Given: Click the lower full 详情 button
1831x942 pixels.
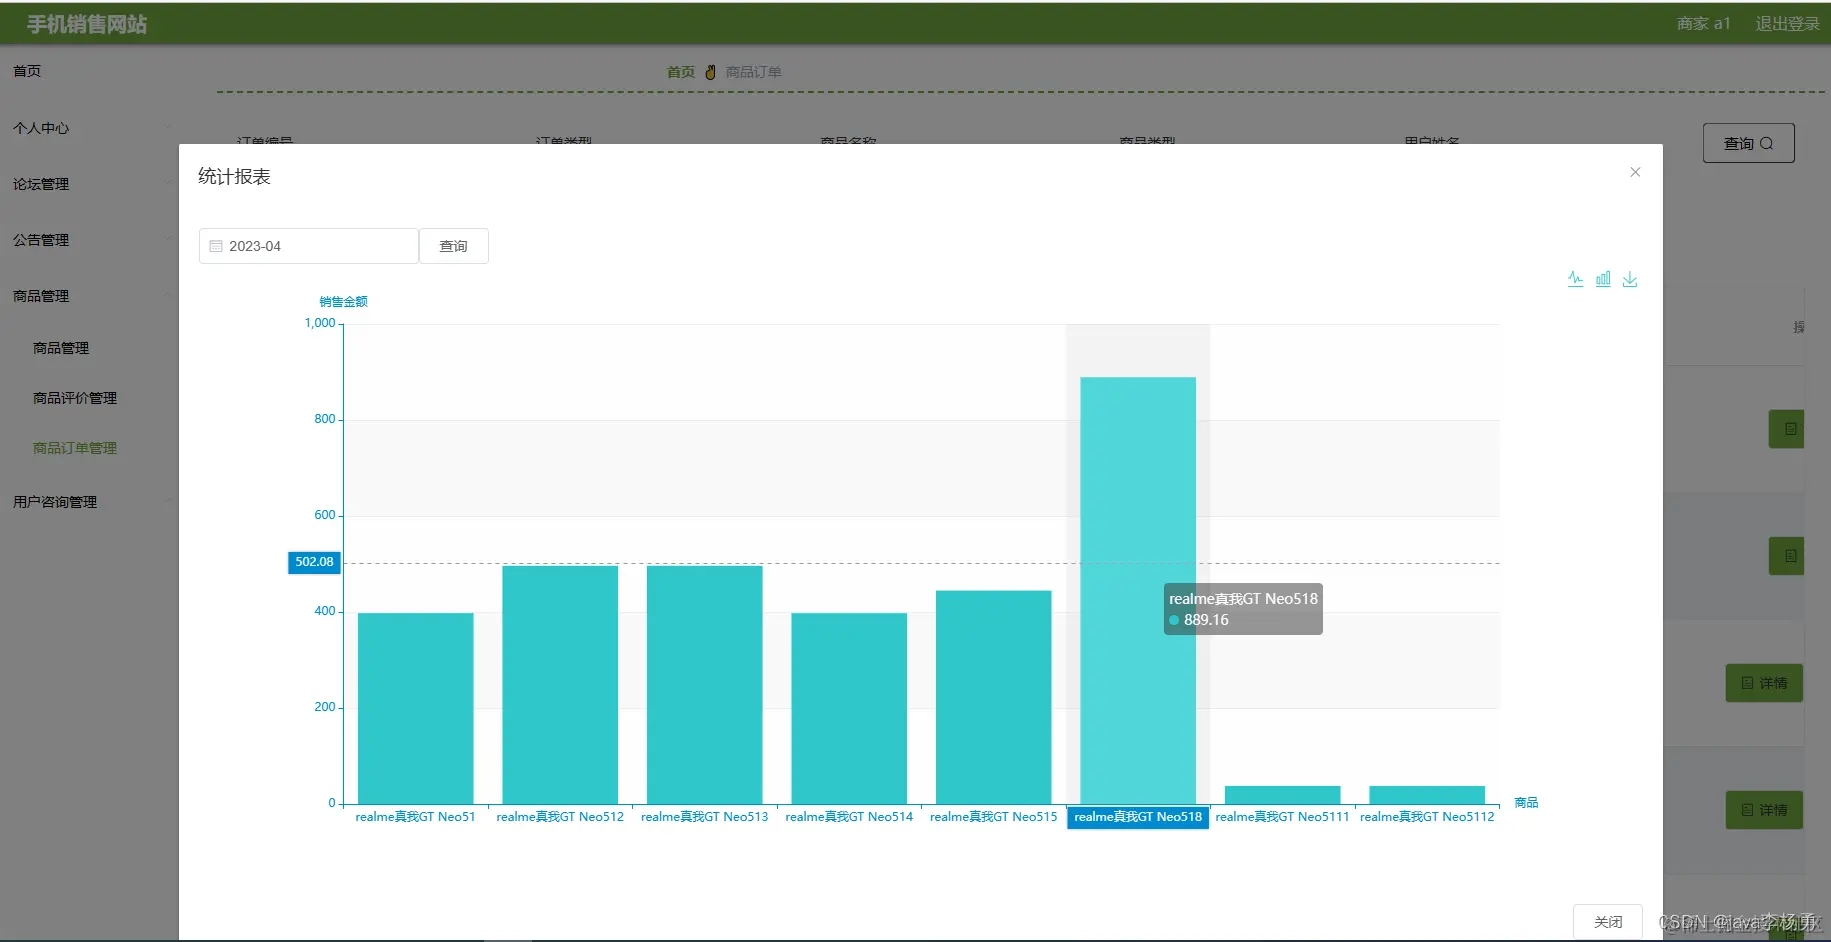Looking at the screenshot, I should 1764,810.
